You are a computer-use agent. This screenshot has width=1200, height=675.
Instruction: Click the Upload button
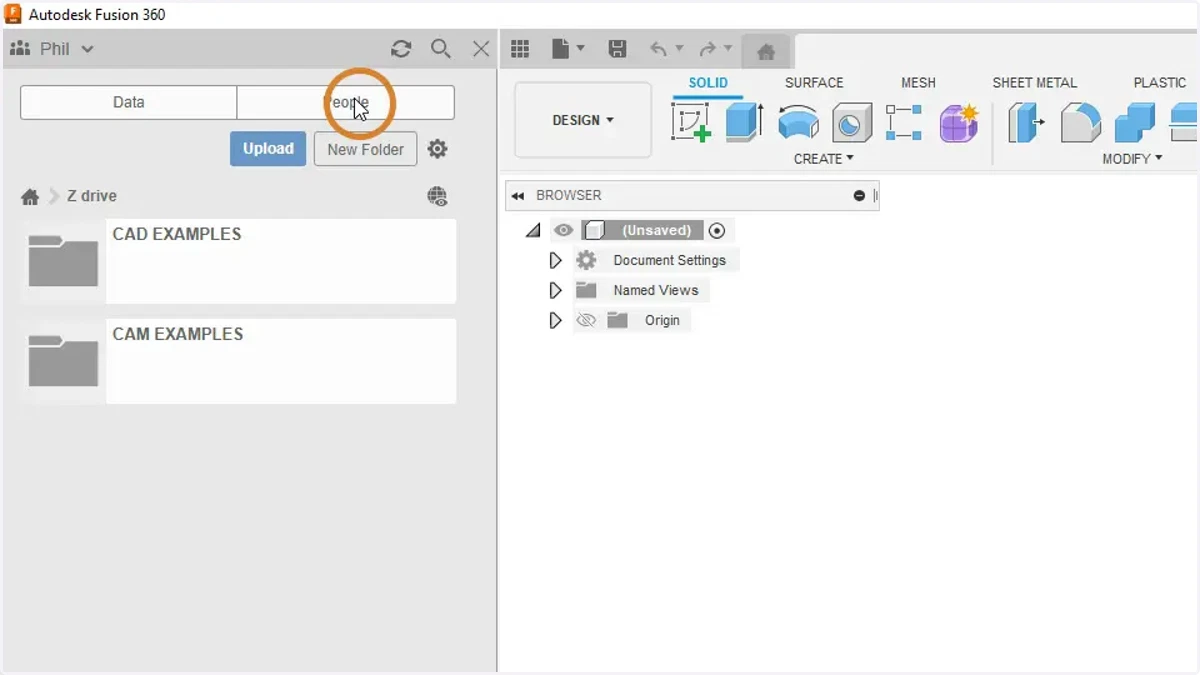point(268,149)
